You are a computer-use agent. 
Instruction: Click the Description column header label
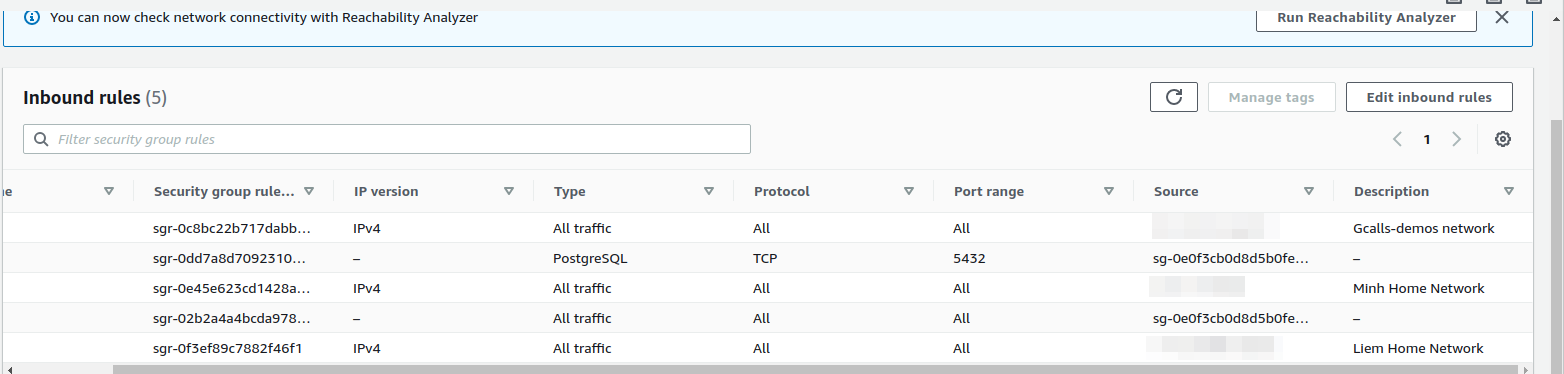pyautogui.click(x=1391, y=191)
